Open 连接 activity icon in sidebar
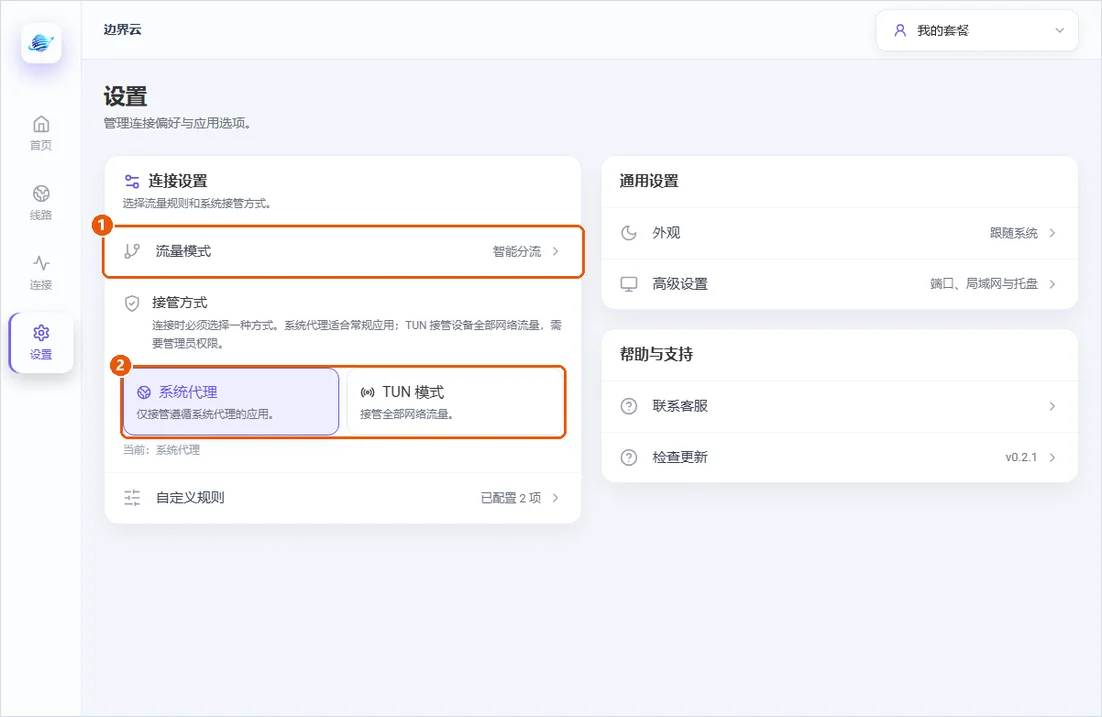The width and height of the screenshot is (1102, 717). (41, 263)
